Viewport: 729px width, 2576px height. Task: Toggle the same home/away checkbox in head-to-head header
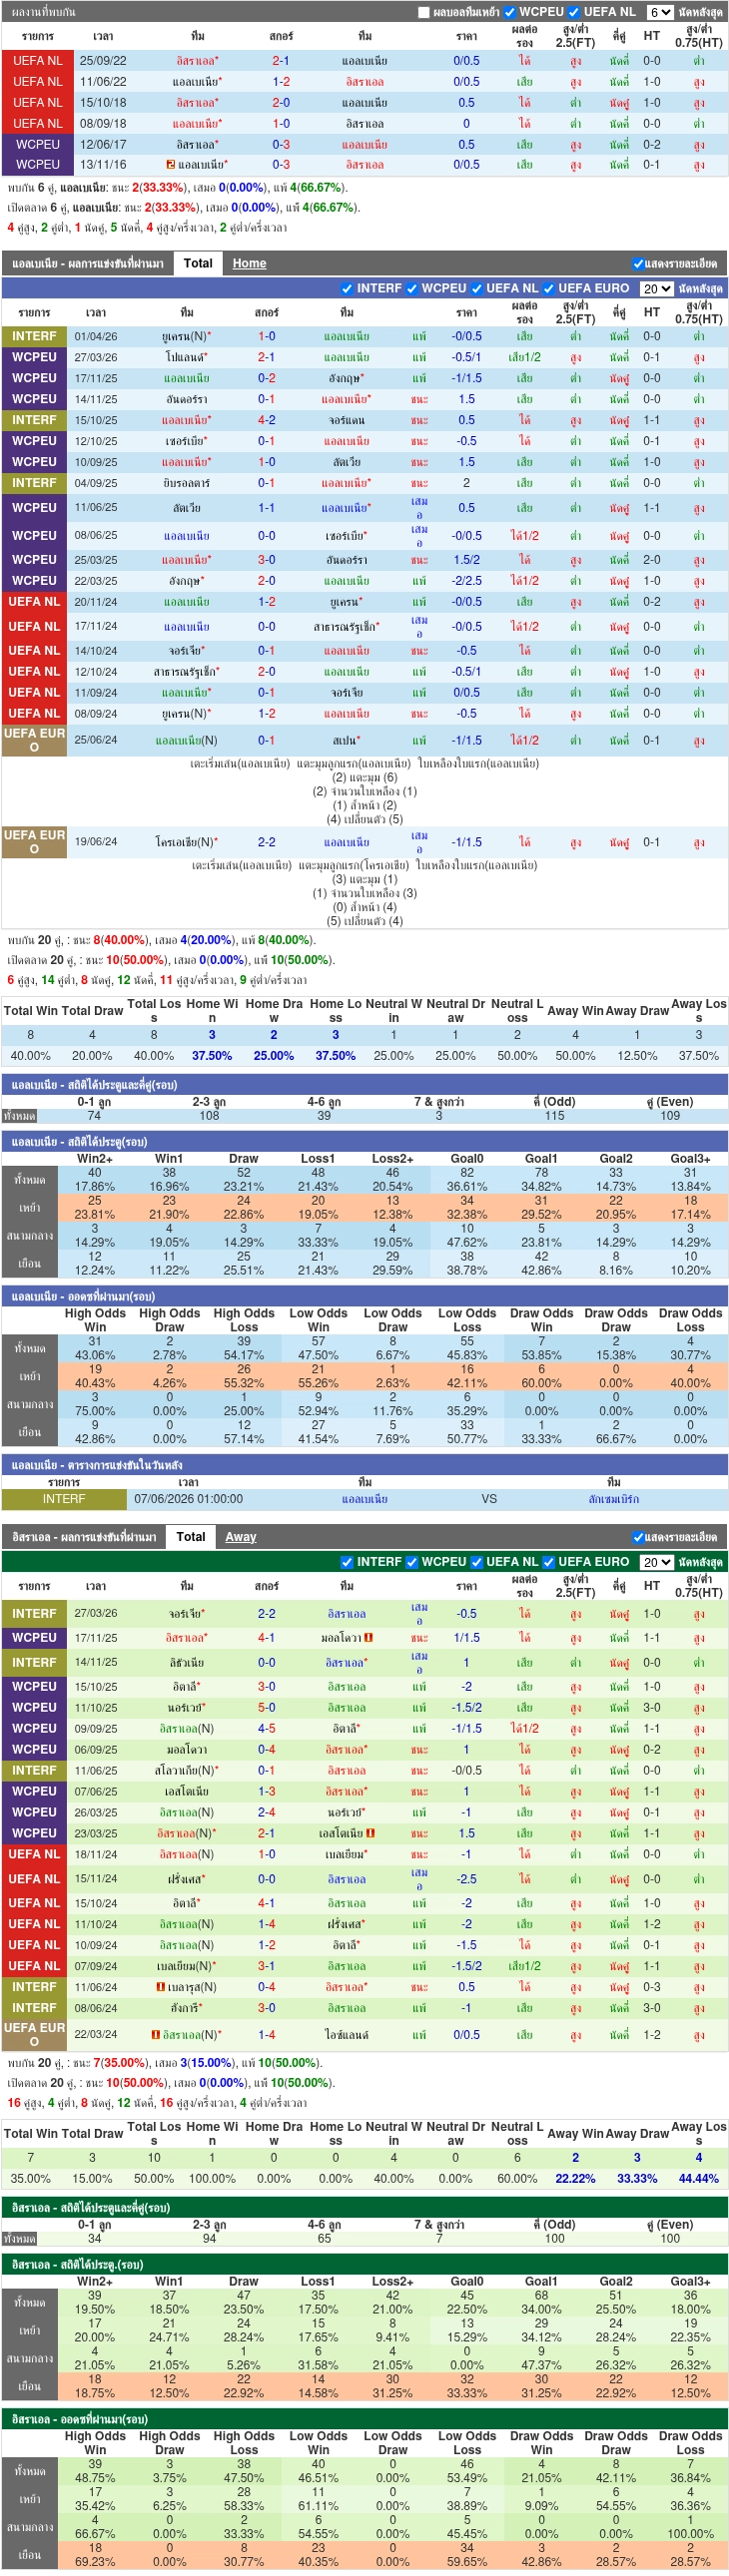point(424,12)
